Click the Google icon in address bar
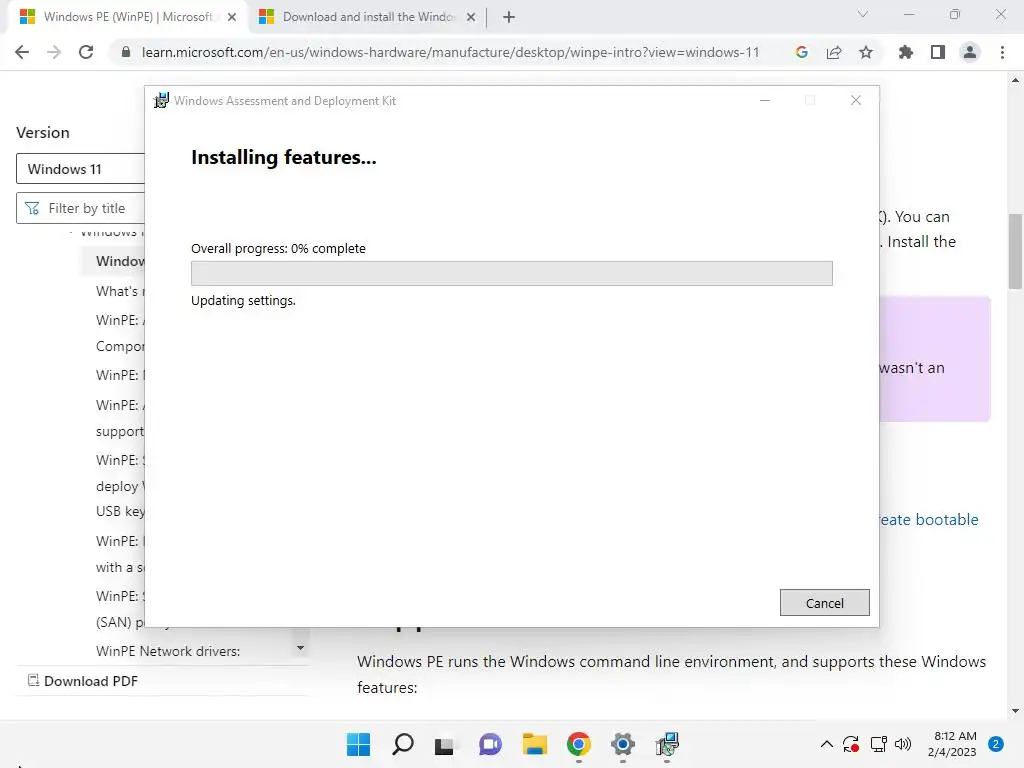1024x768 pixels. coord(801,52)
